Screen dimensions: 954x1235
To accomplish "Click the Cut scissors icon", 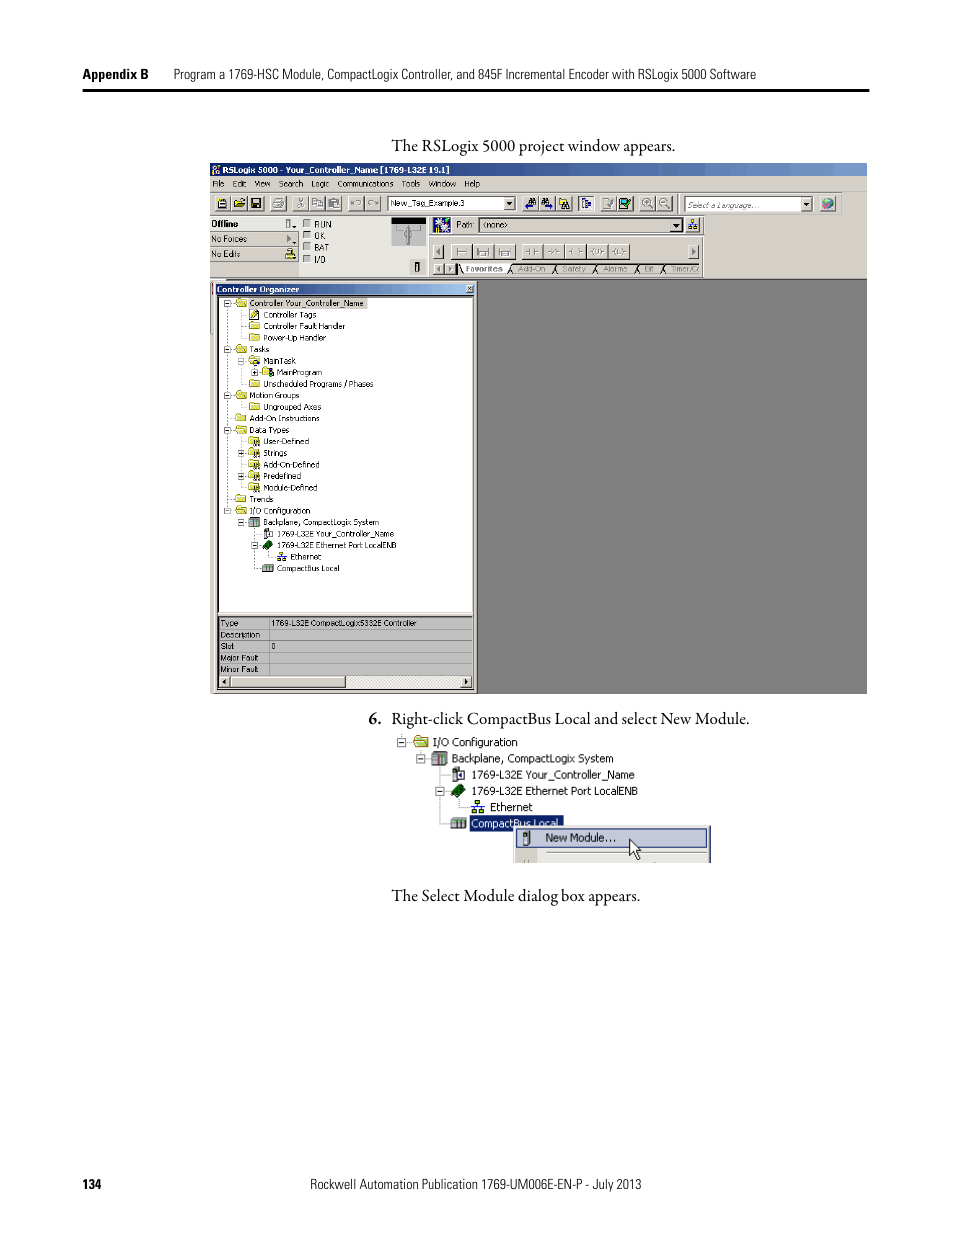I will (x=300, y=203).
